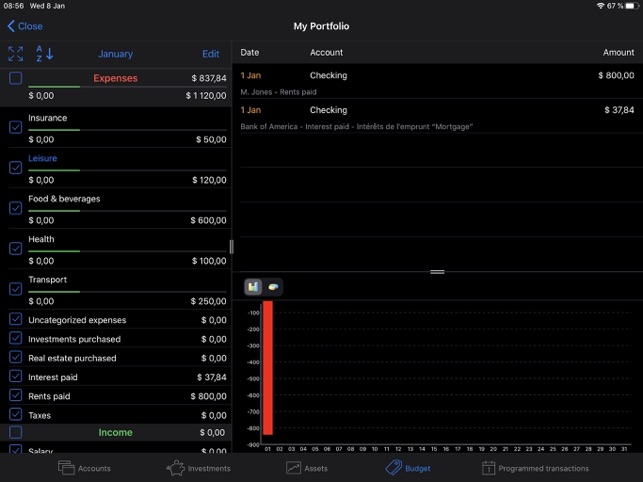
Task: Tap the Income header label
Action: 115,432
